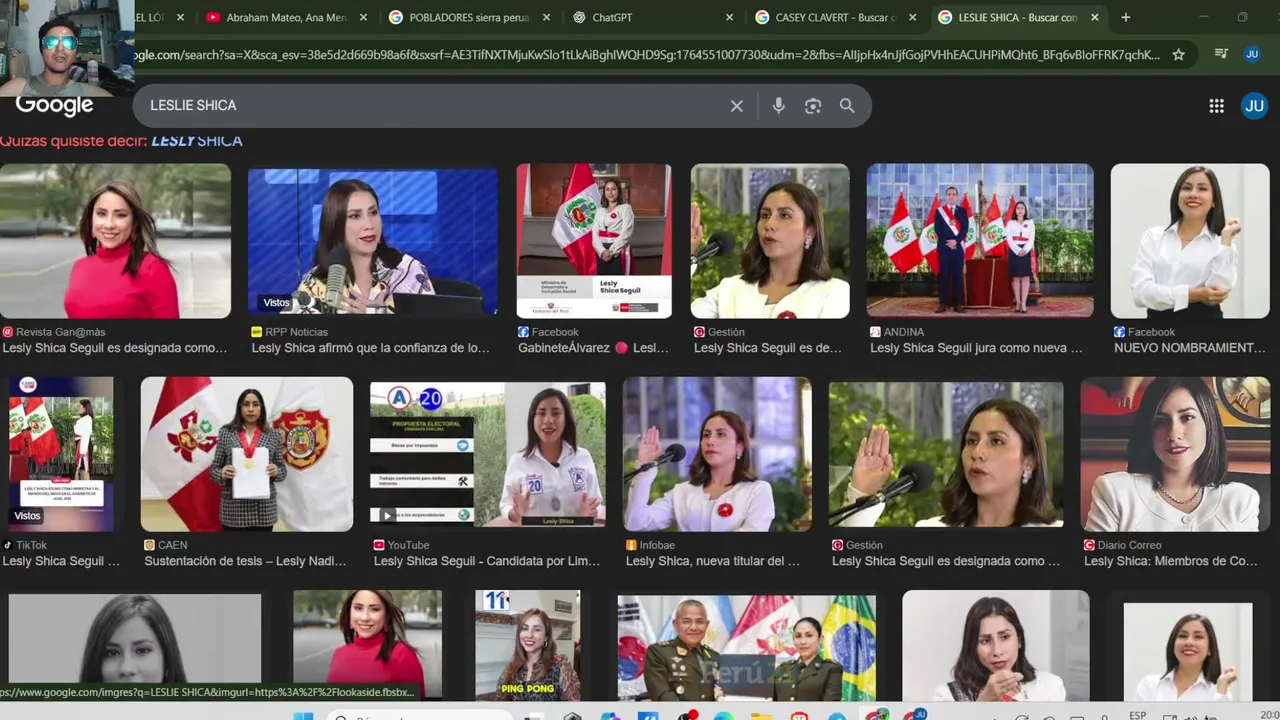
Task: Click Diario Correo source label
Action: (x=1130, y=545)
